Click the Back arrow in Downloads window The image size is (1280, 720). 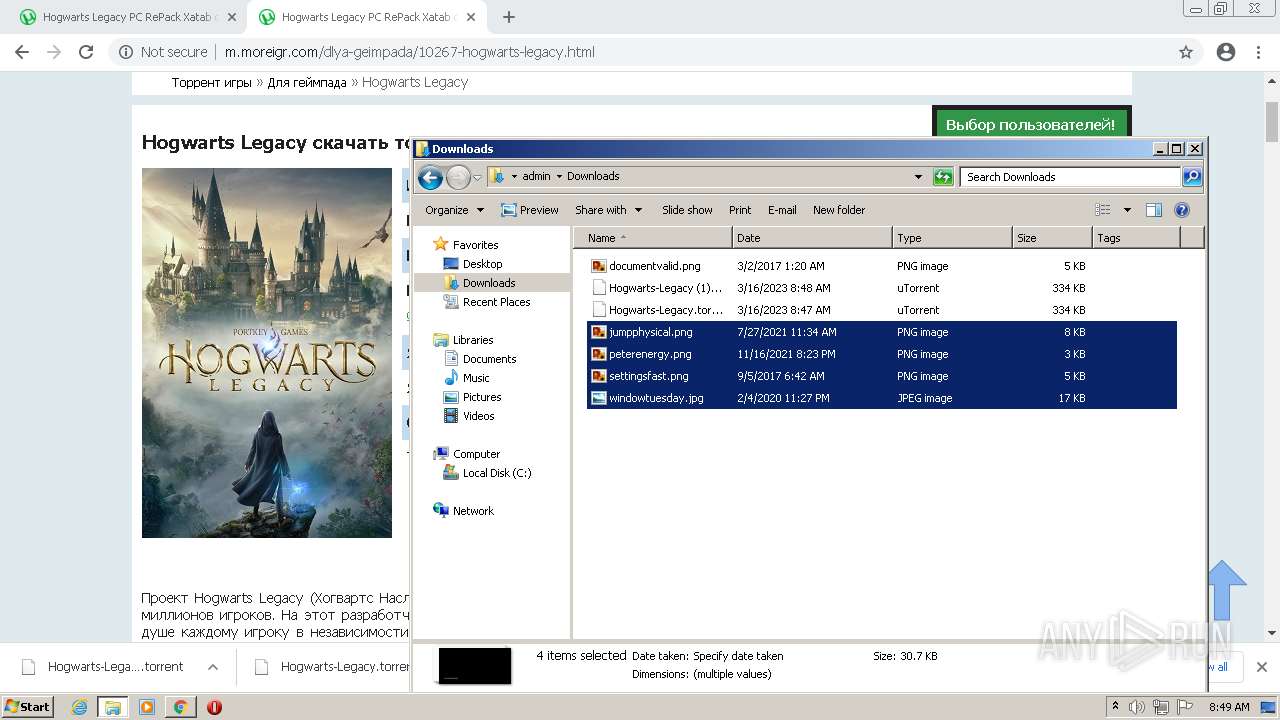coord(430,178)
